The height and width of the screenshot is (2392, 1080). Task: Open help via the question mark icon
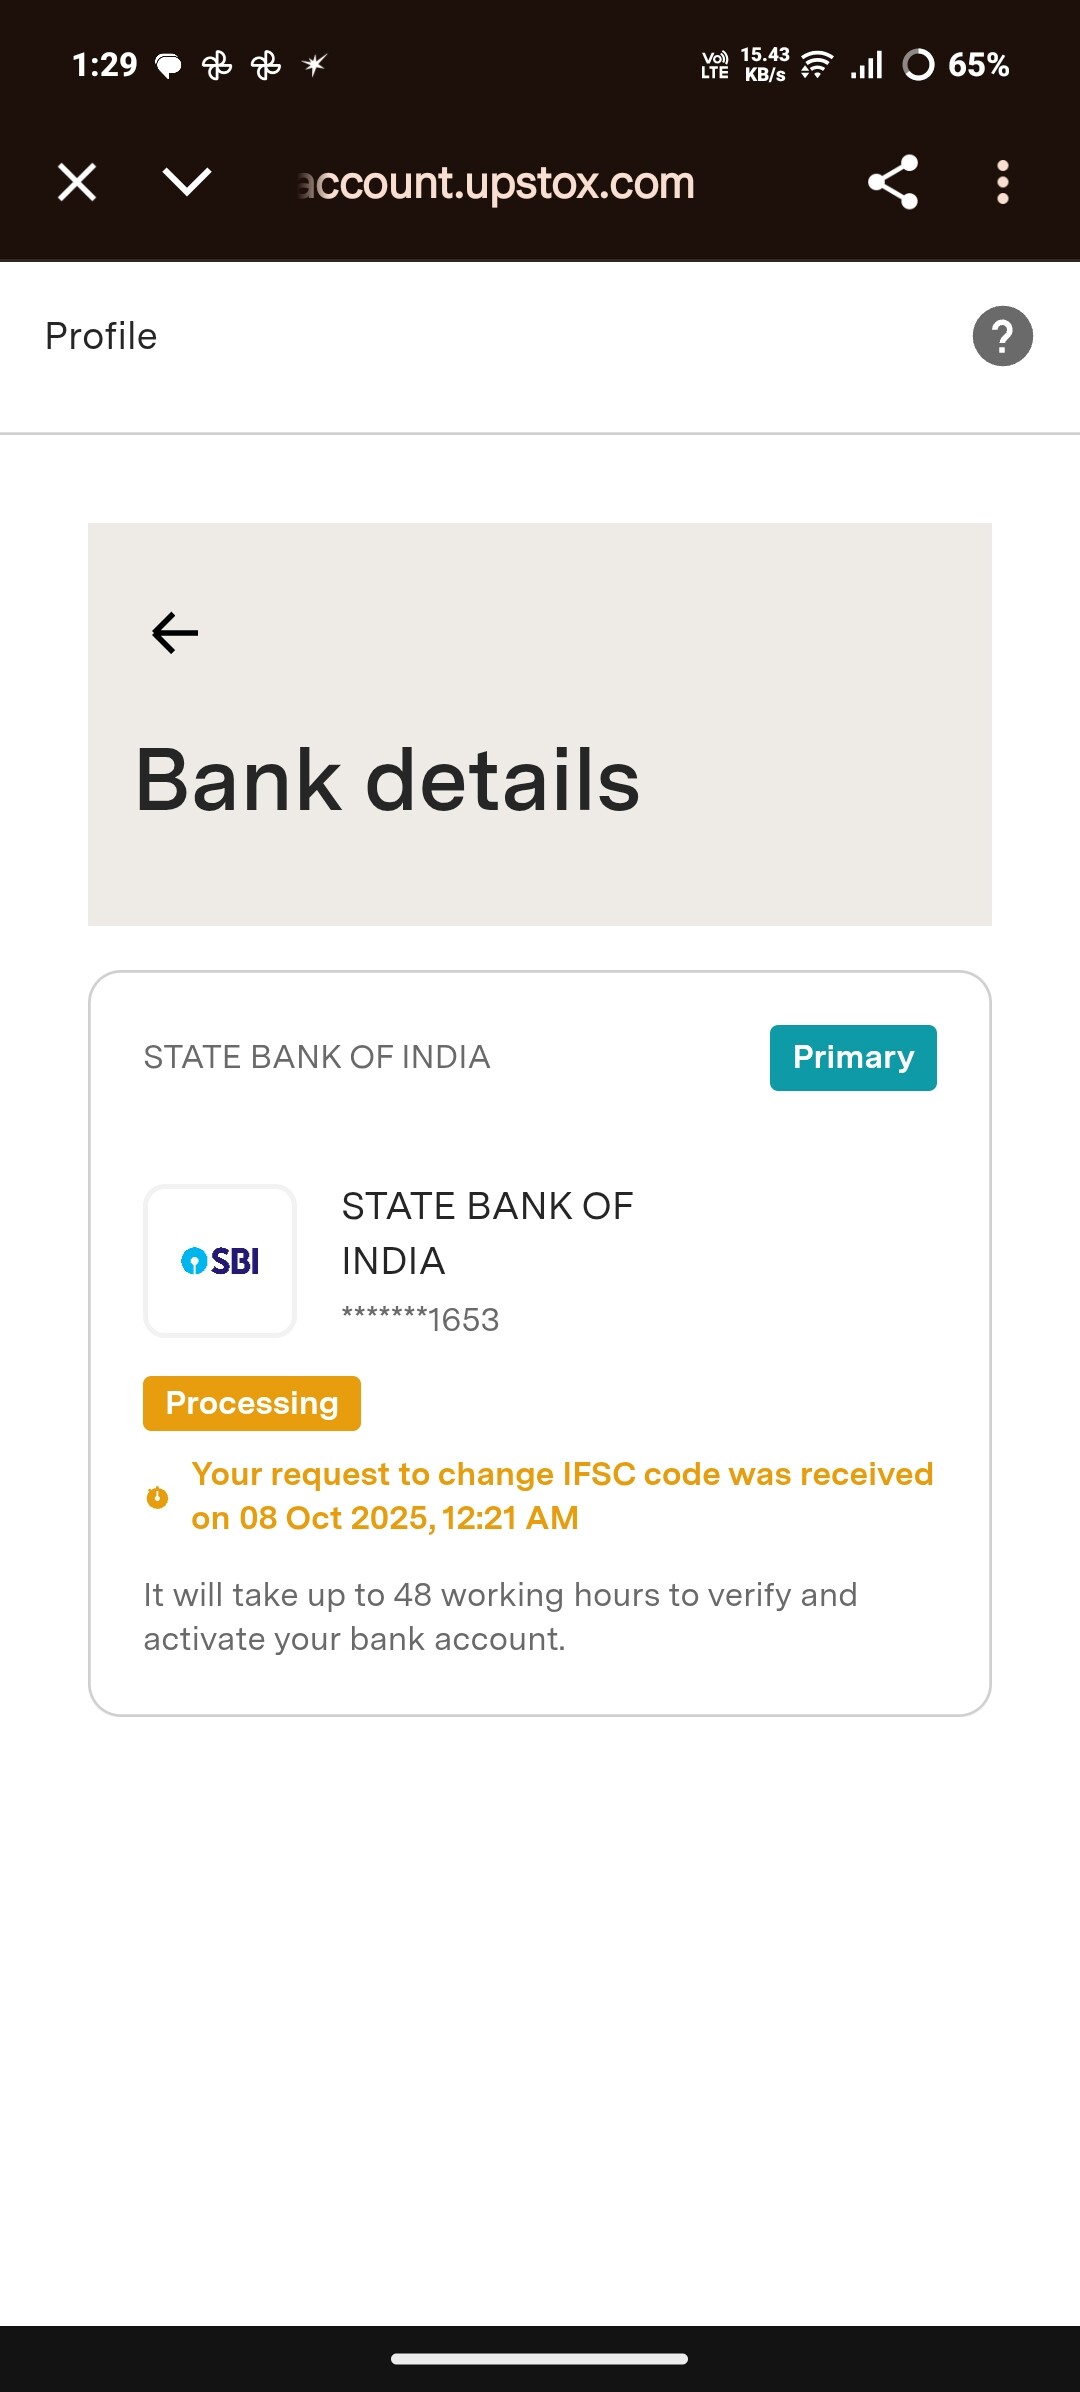pyautogui.click(x=1002, y=337)
